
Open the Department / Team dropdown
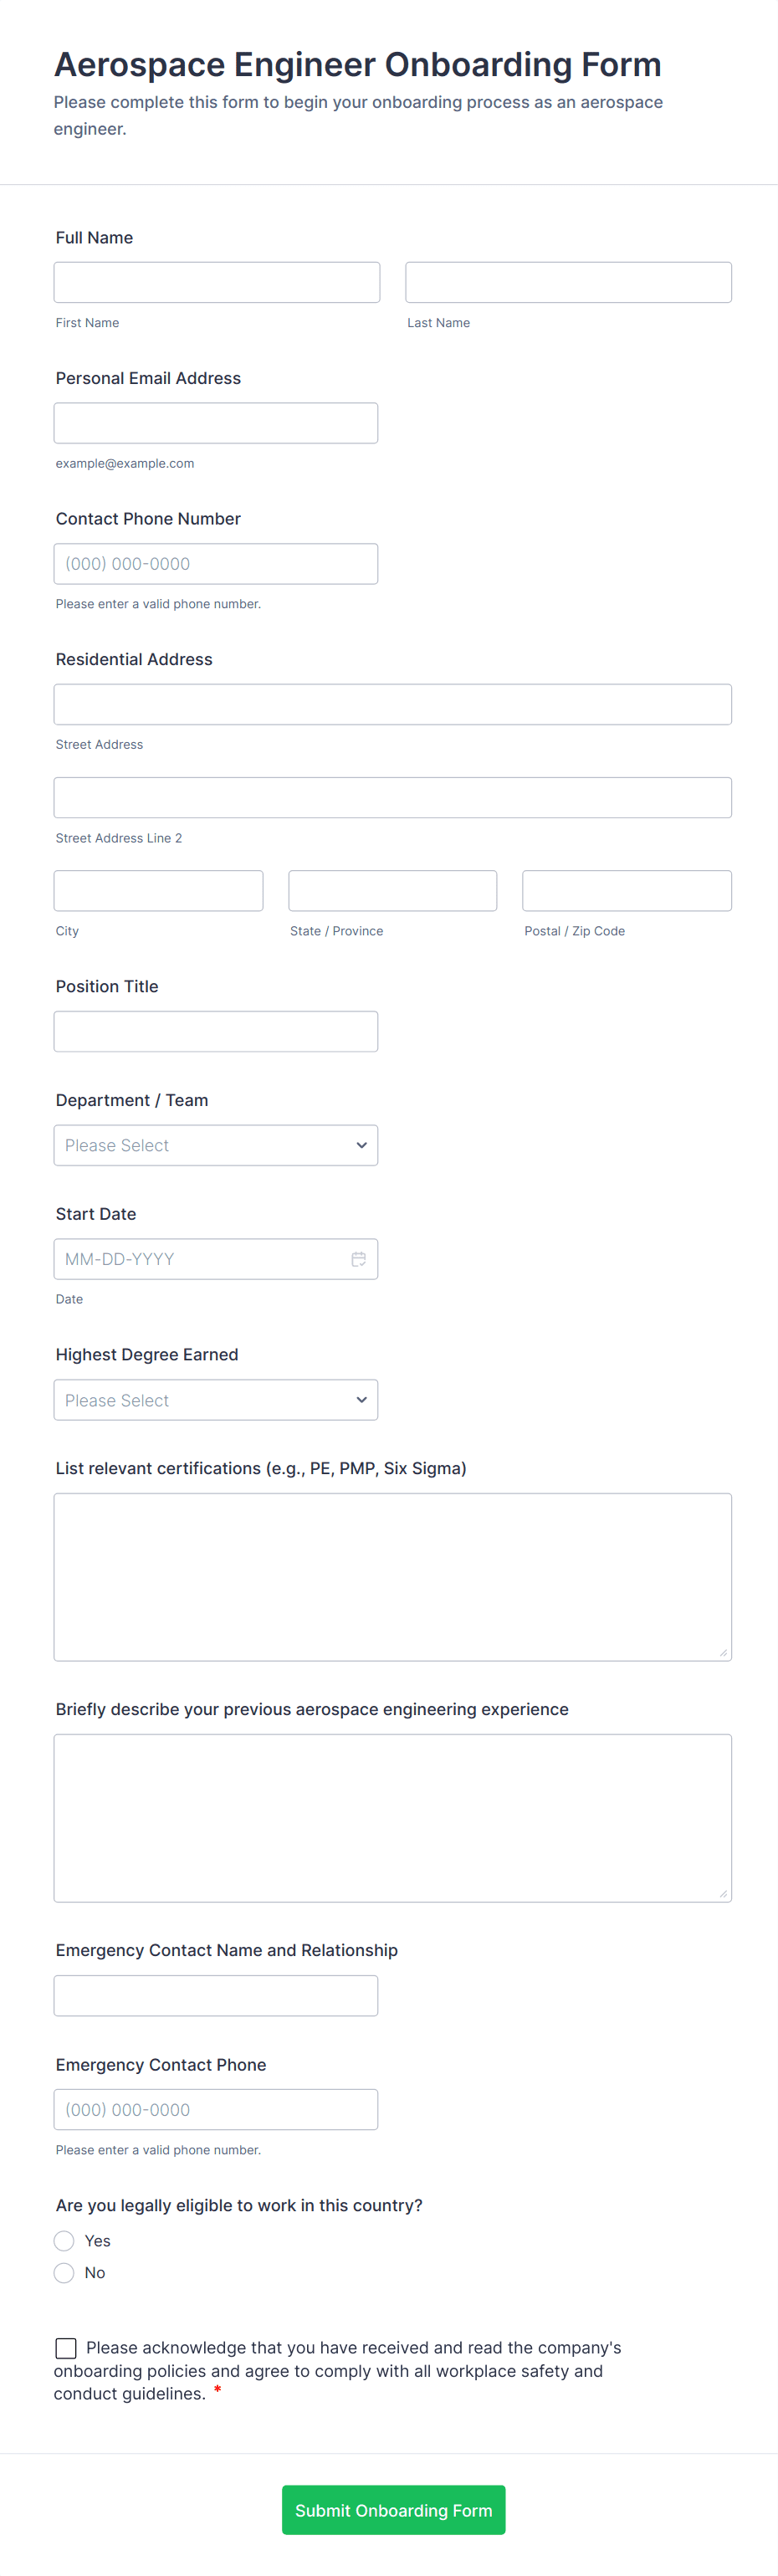point(216,1145)
